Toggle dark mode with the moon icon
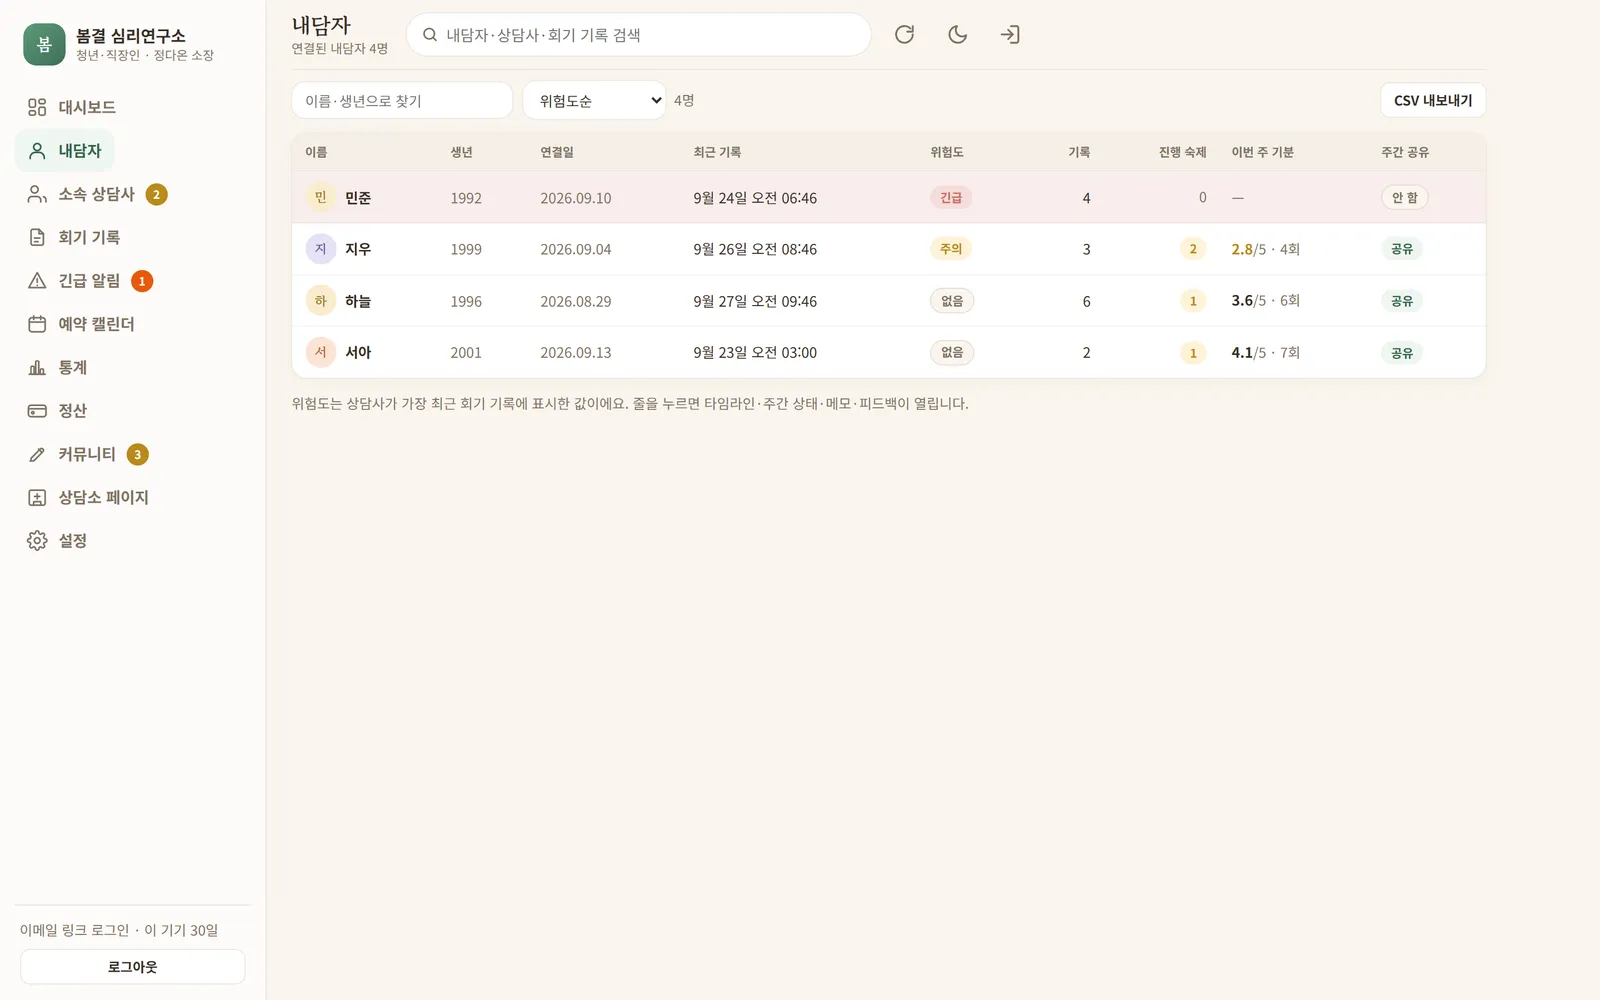Viewport: 1600px width, 1000px height. point(957,35)
